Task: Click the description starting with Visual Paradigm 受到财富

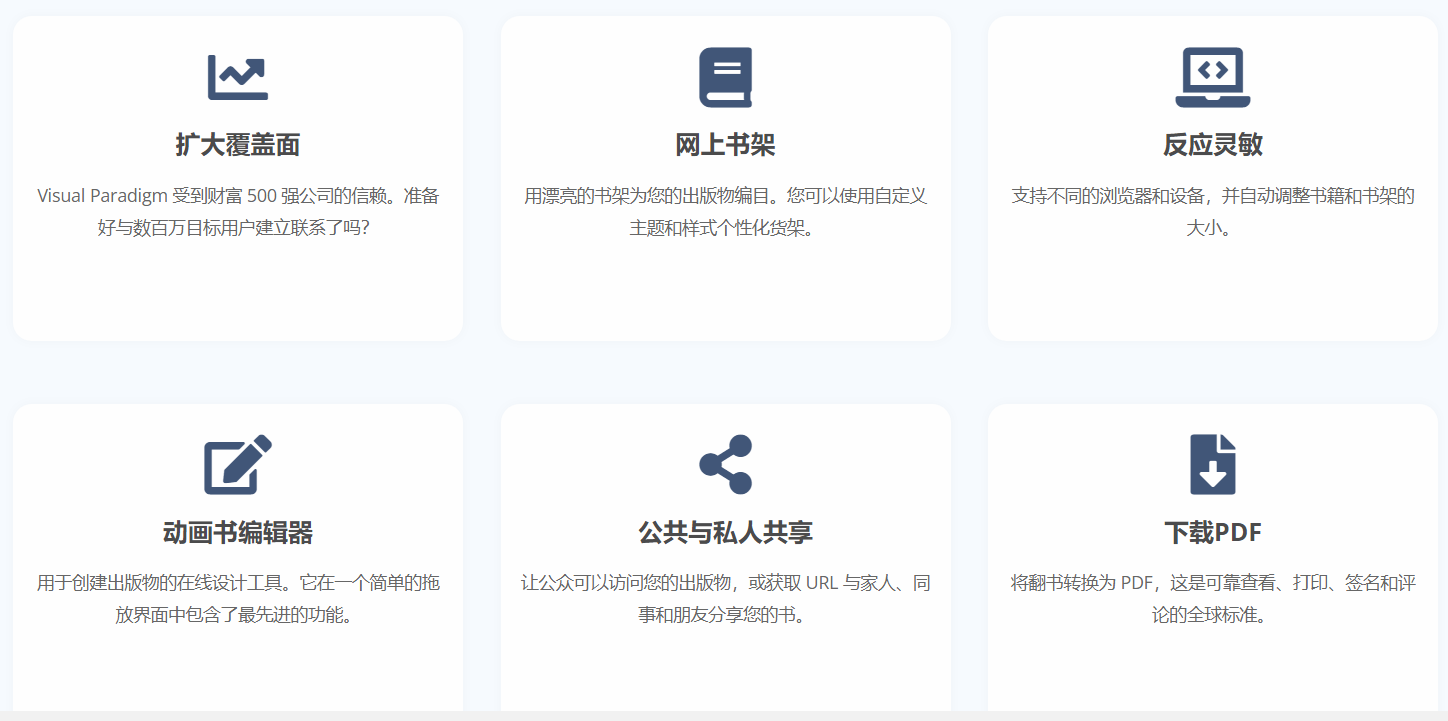Action: tap(237, 211)
